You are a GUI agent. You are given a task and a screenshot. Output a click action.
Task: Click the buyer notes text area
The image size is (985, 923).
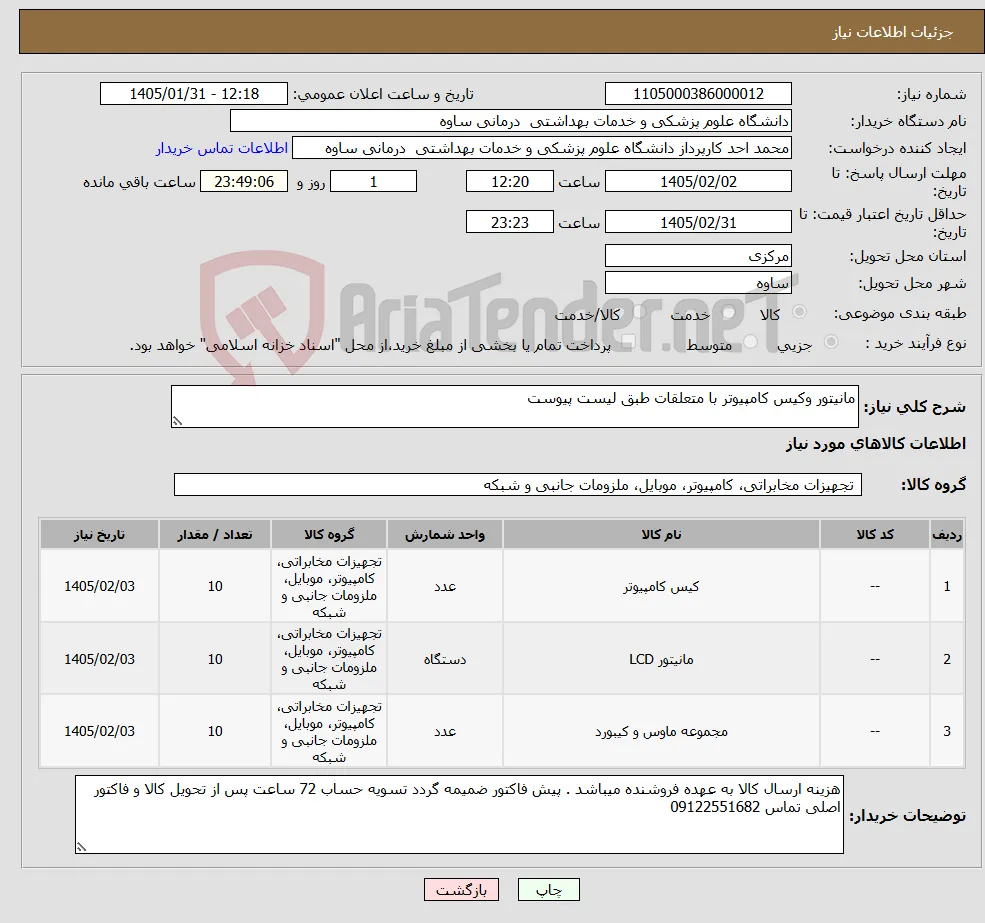[459, 814]
